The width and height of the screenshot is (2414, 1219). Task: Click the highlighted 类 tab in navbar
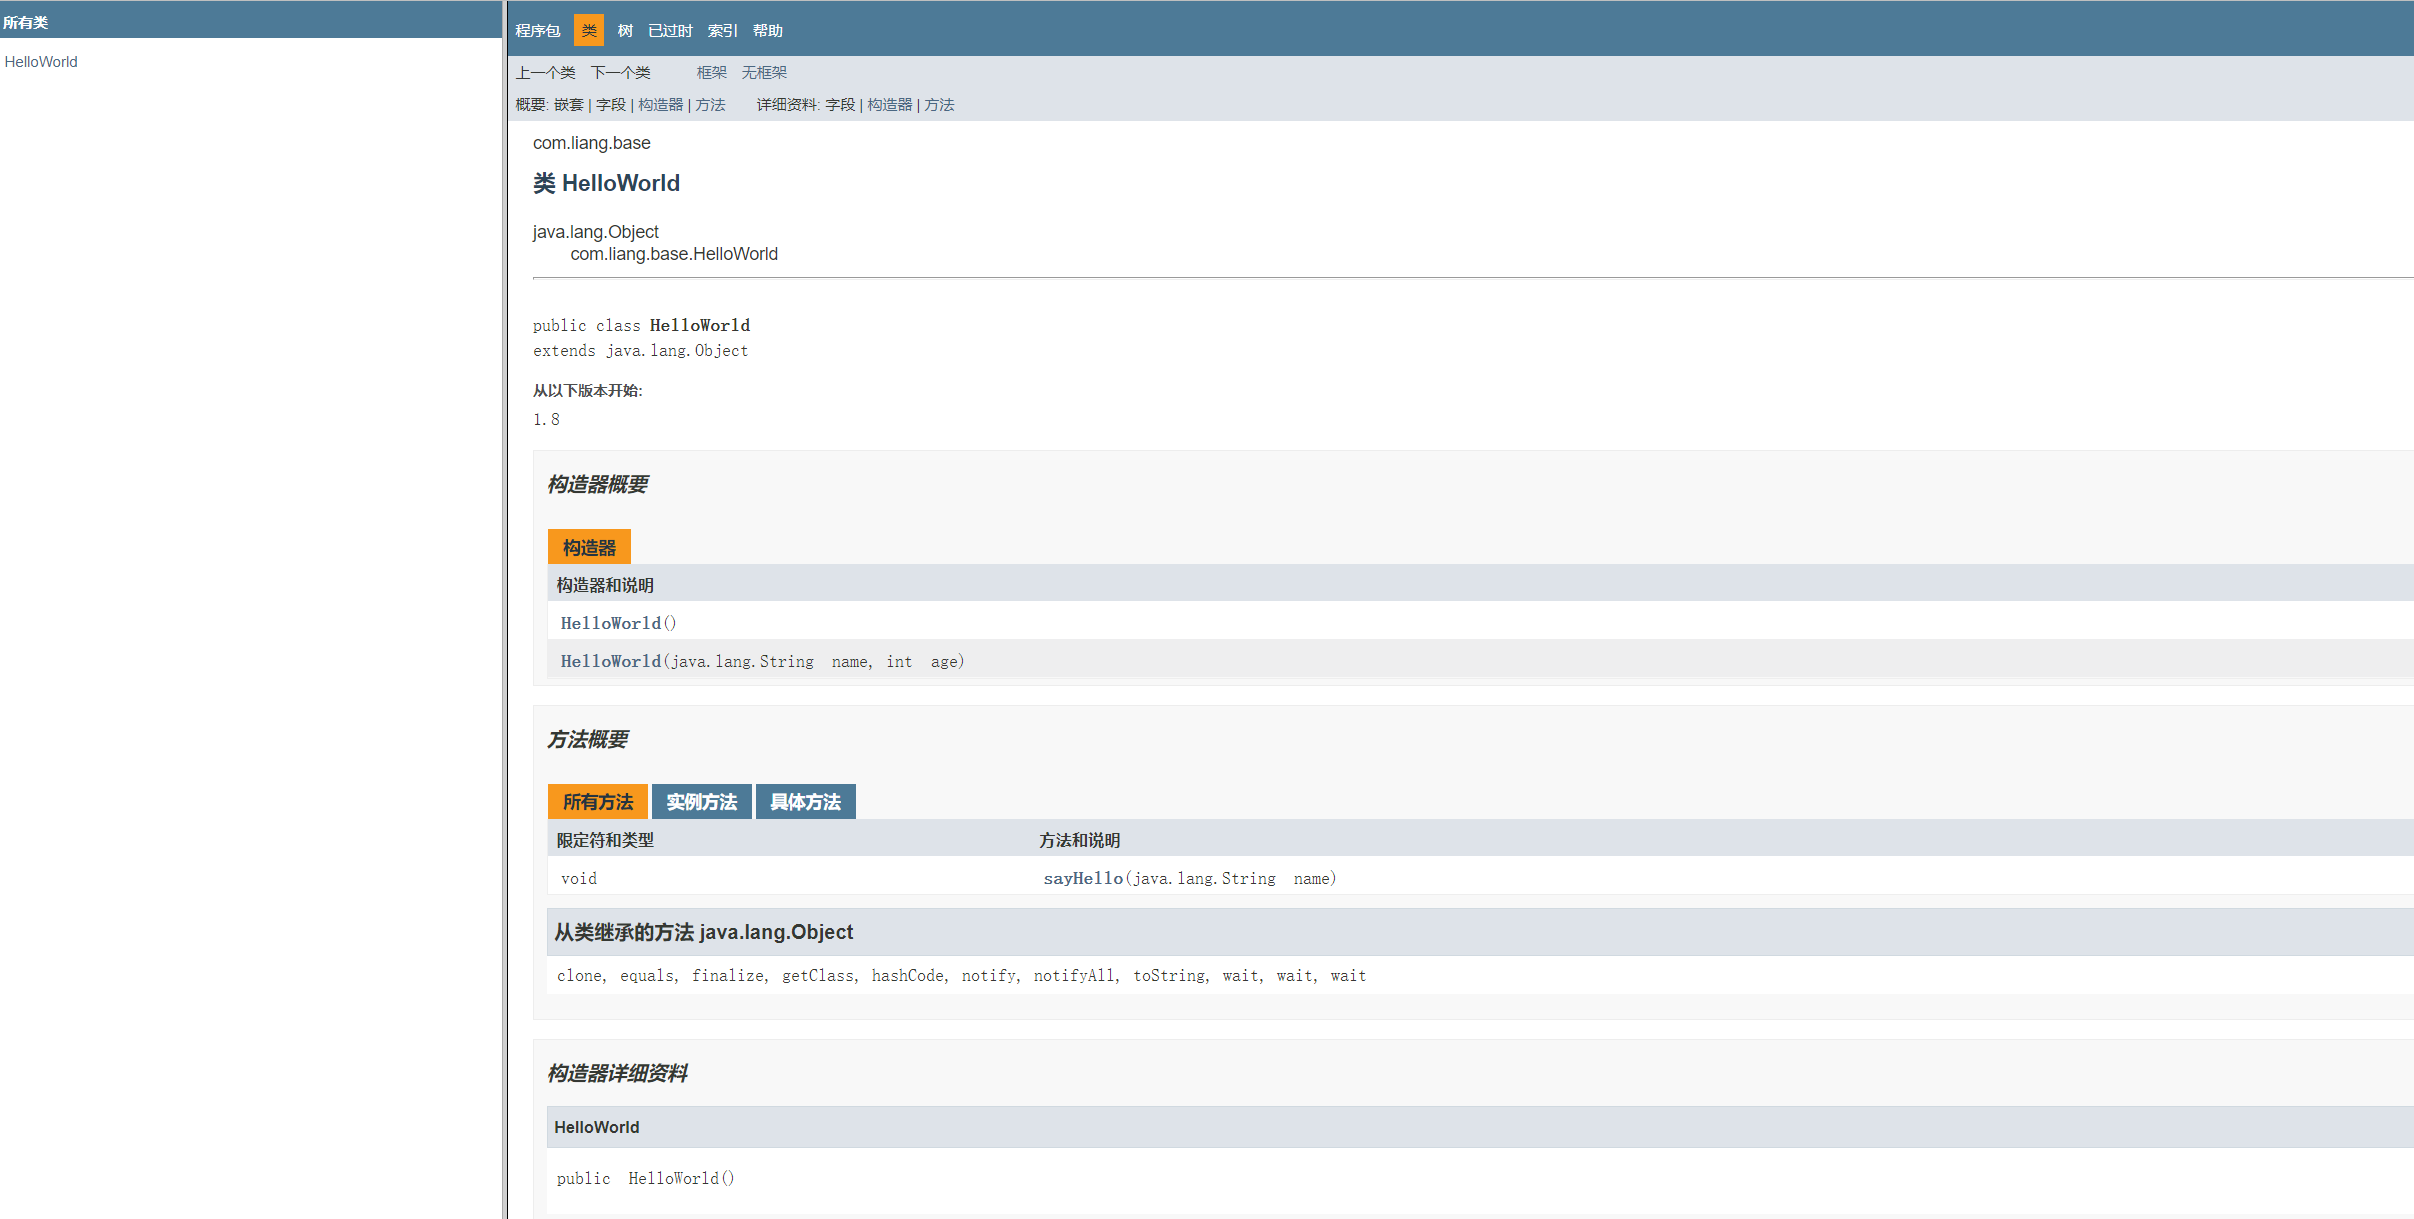pyautogui.click(x=589, y=31)
